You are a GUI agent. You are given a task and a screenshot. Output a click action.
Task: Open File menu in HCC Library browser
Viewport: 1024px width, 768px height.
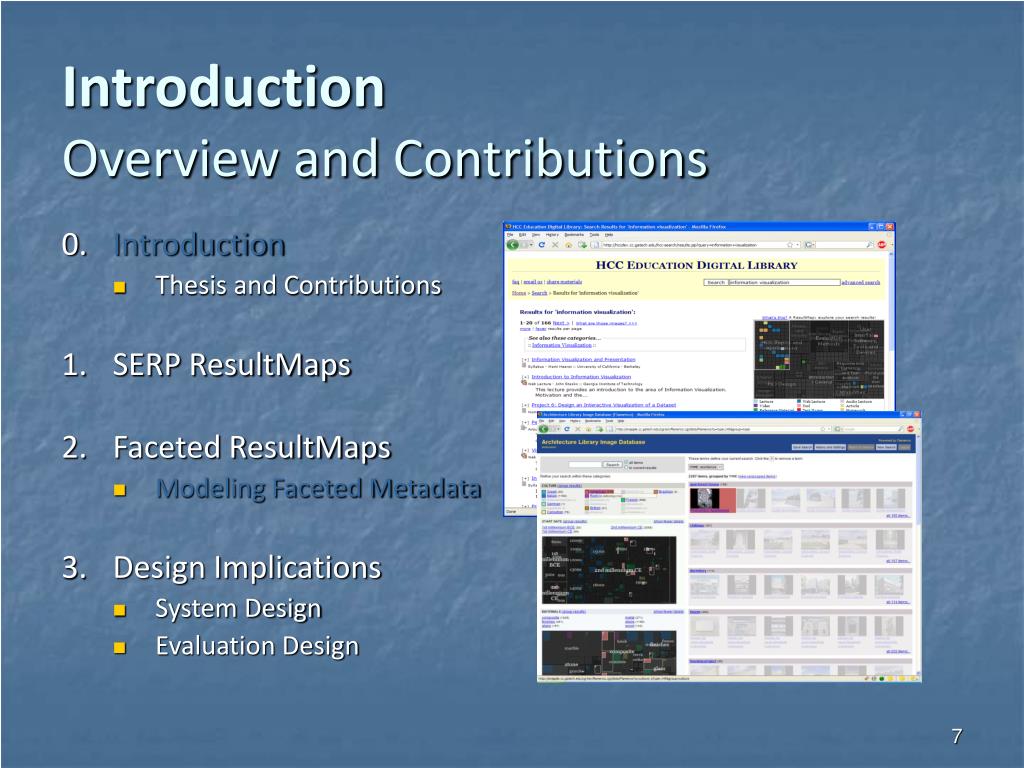click(510, 234)
